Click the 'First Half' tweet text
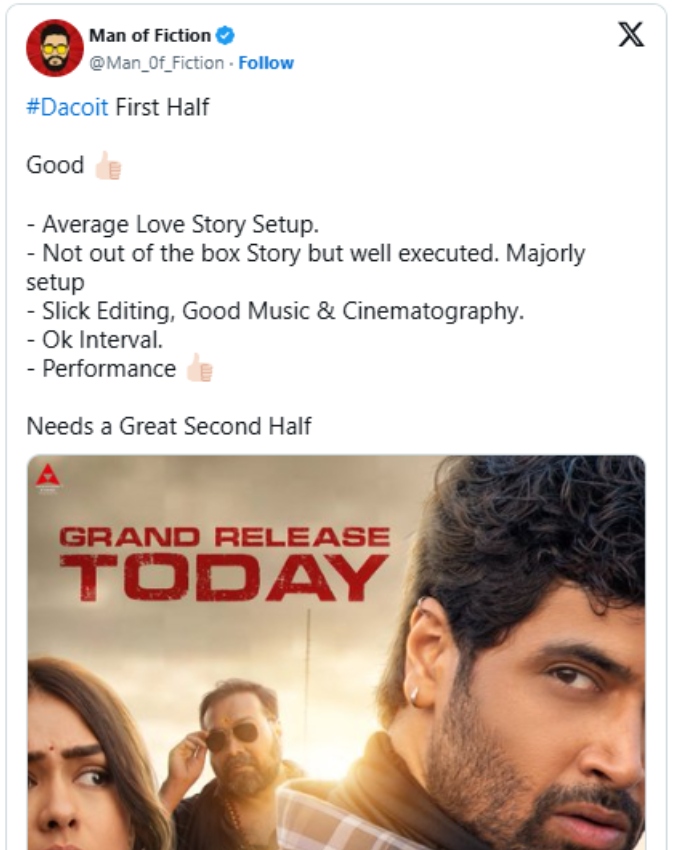Viewport: 675px width, 850px height. (x=162, y=108)
